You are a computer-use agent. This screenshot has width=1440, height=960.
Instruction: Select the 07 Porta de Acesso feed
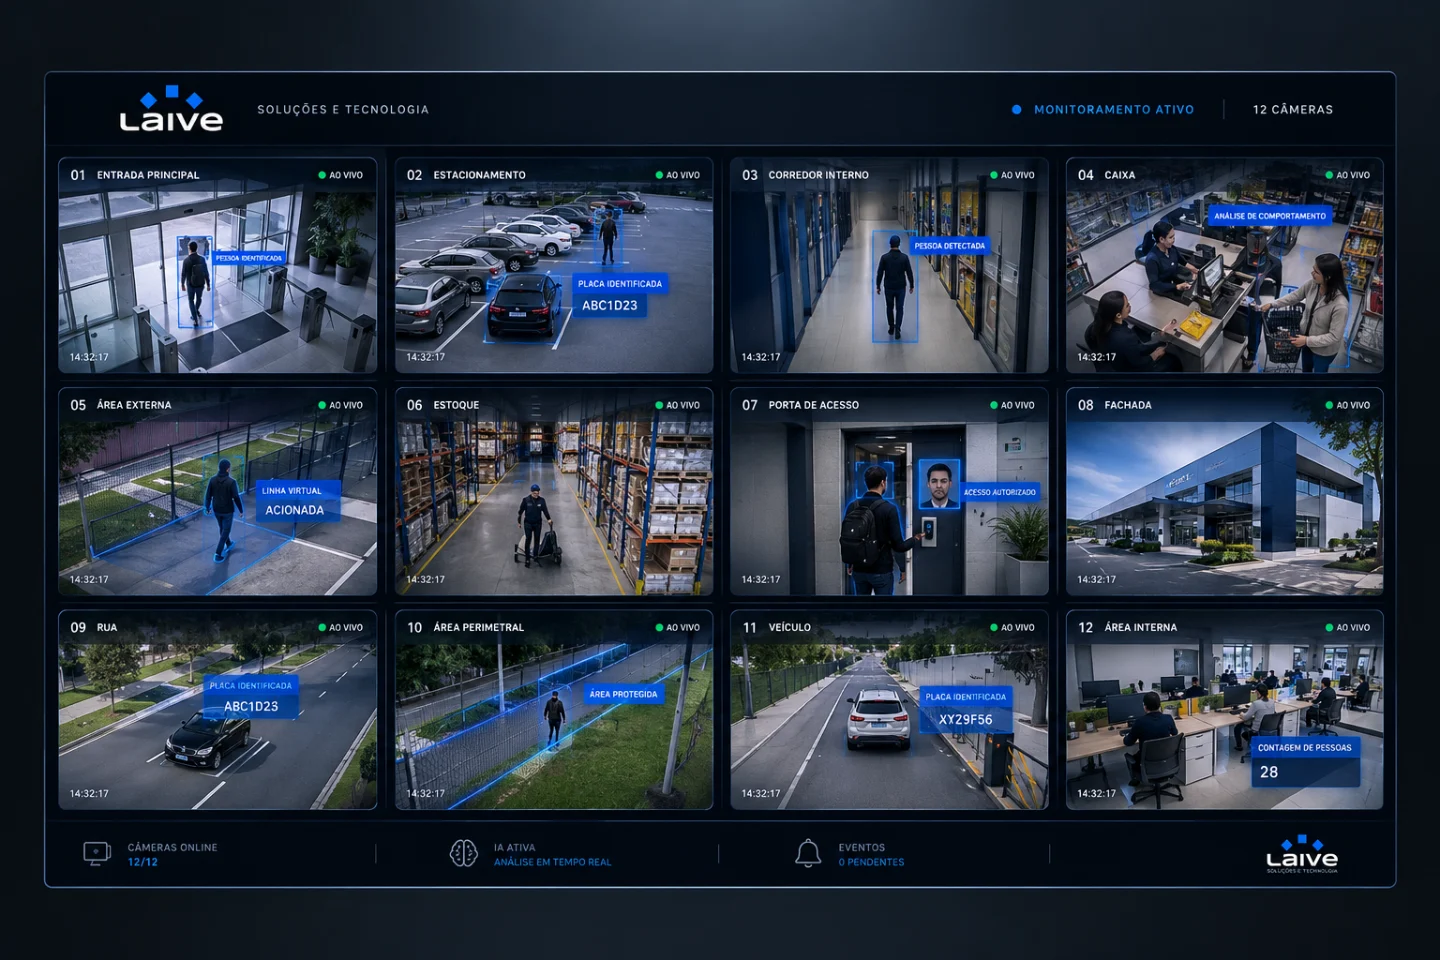coord(889,492)
